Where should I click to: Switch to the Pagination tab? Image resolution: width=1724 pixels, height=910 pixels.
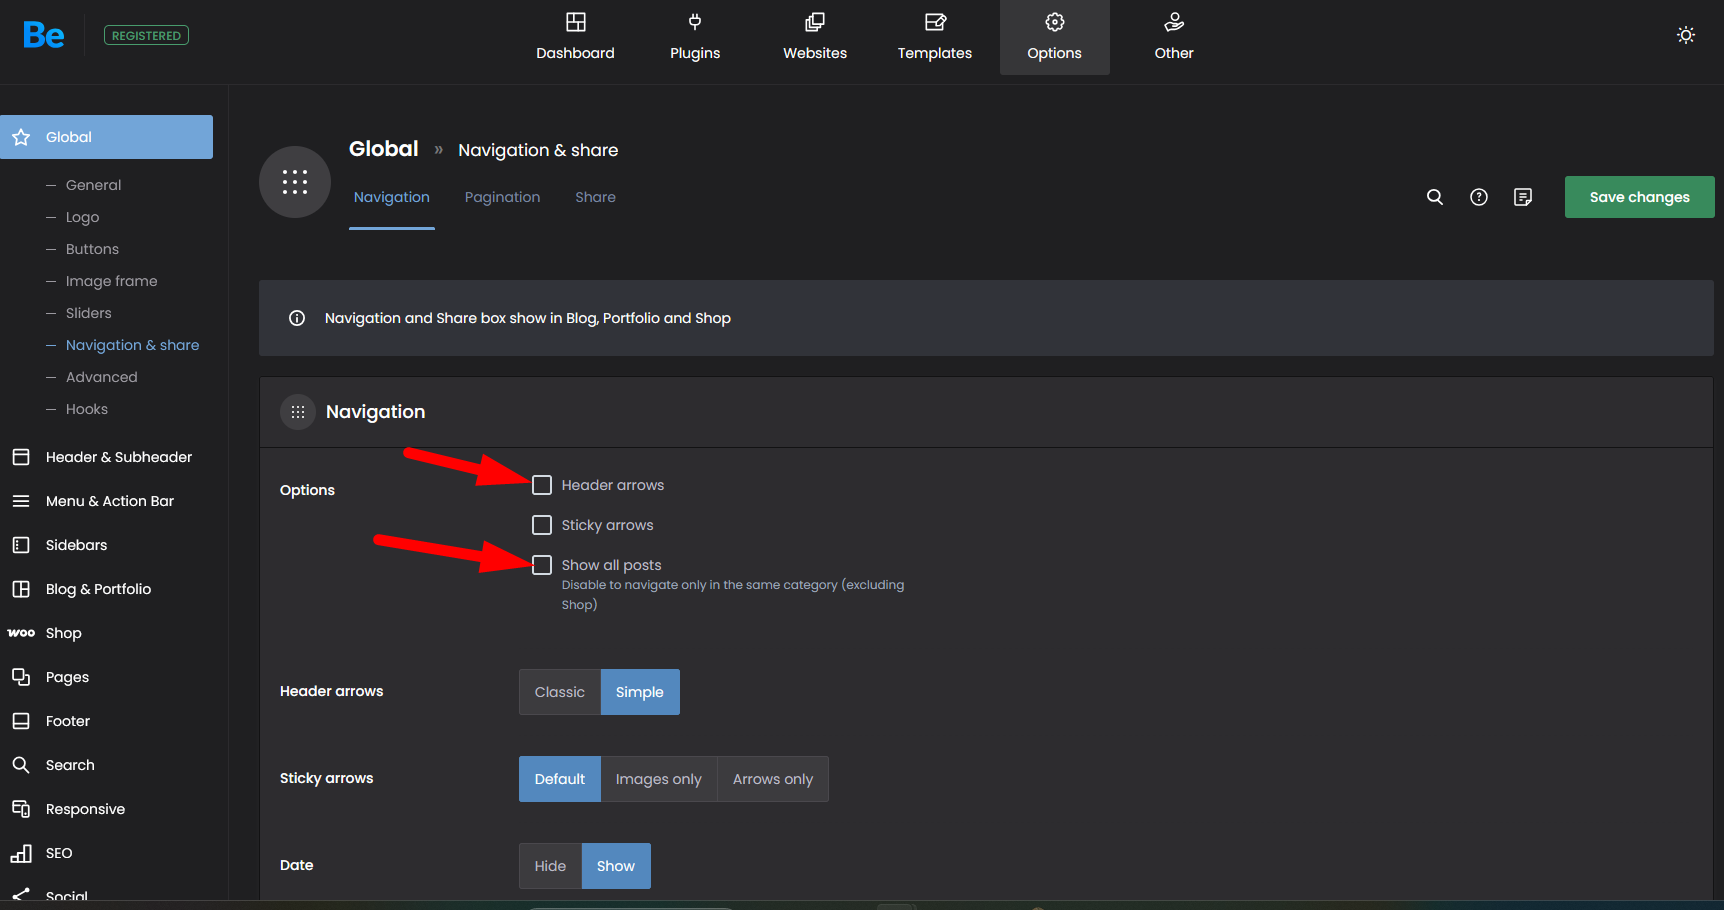pyautogui.click(x=502, y=197)
